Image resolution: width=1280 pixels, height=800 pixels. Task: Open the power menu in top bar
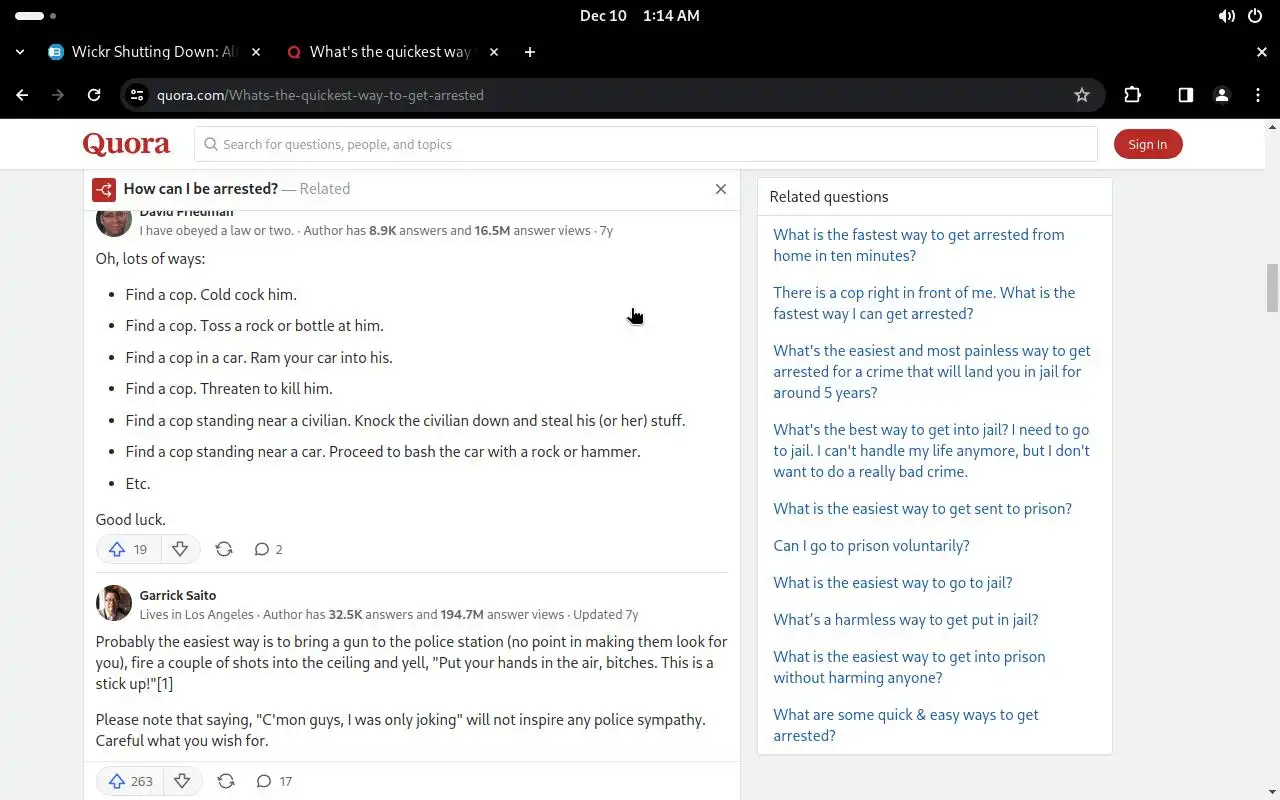(x=1256, y=16)
